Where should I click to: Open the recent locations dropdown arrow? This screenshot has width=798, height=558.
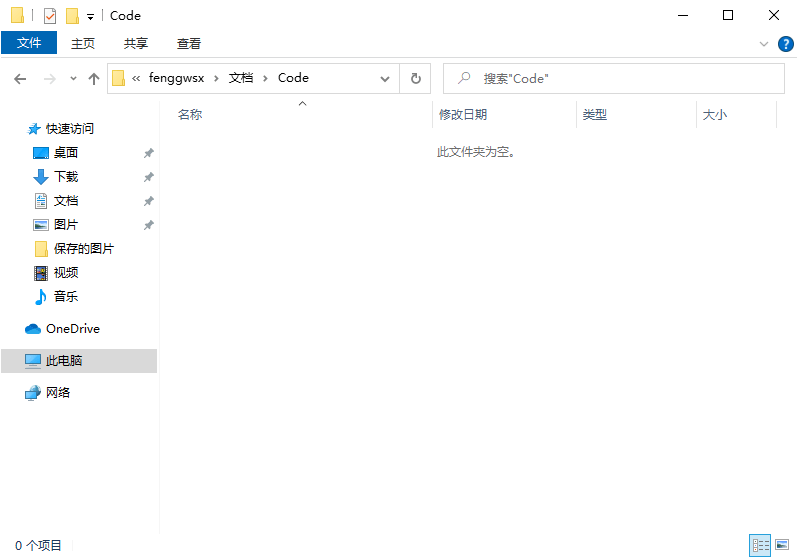coord(73,78)
